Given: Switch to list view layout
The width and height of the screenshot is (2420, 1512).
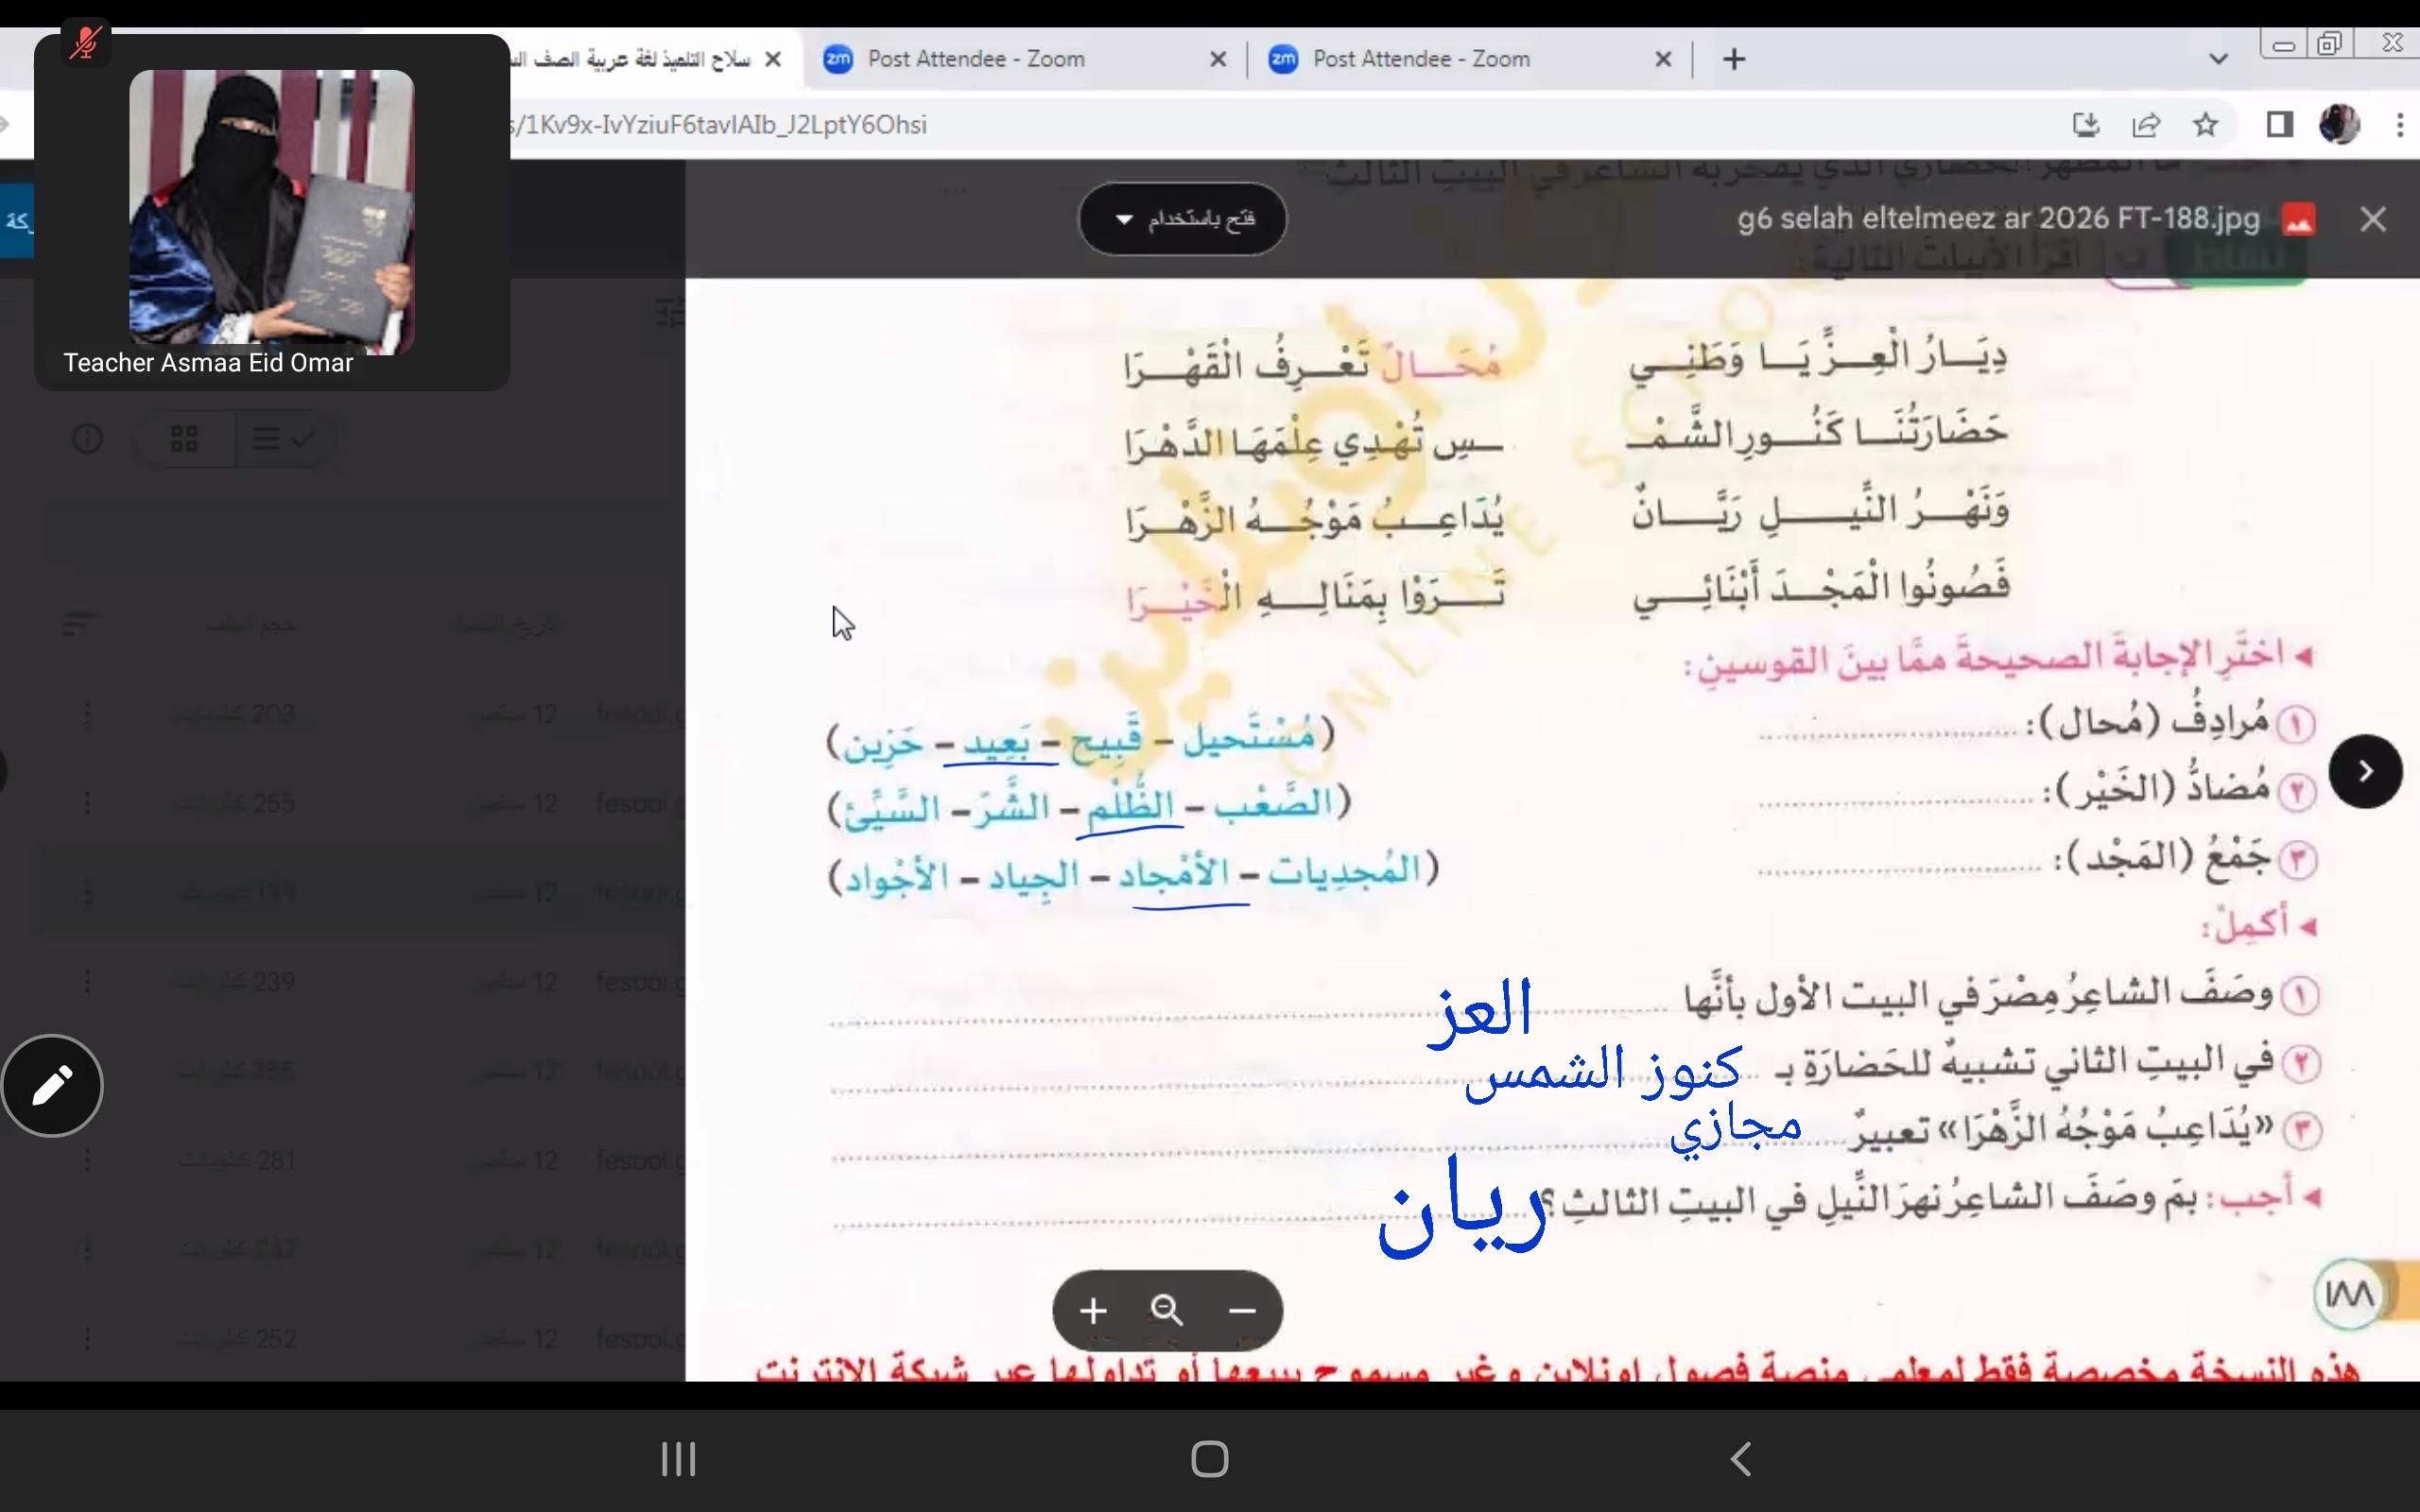Looking at the screenshot, I should pyautogui.click(x=282, y=438).
